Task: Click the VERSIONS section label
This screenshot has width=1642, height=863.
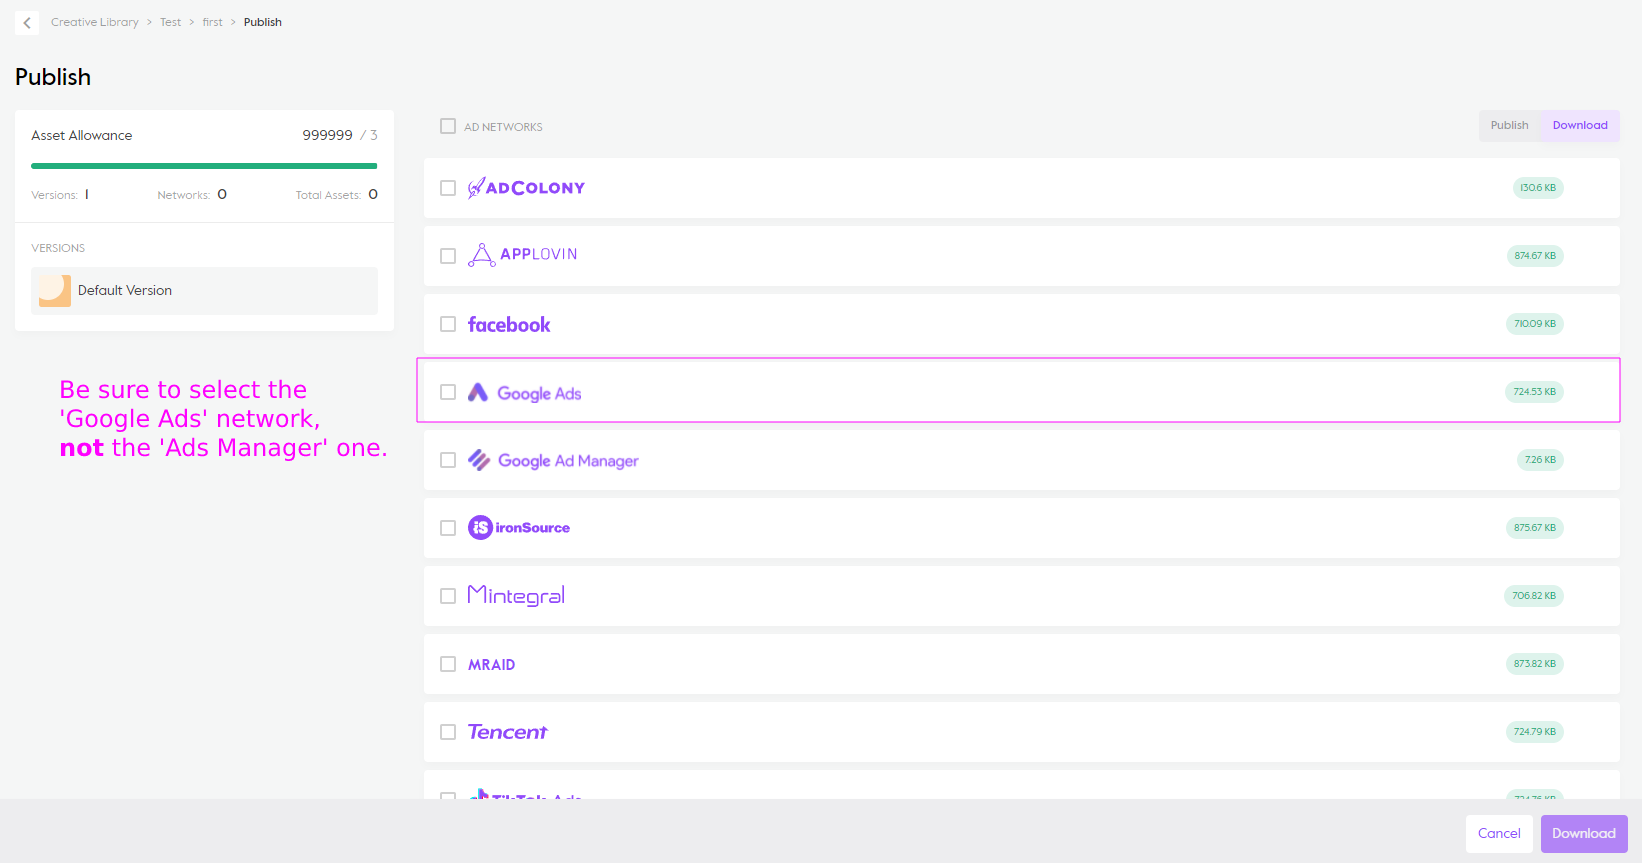Action: (x=58, y=248)
